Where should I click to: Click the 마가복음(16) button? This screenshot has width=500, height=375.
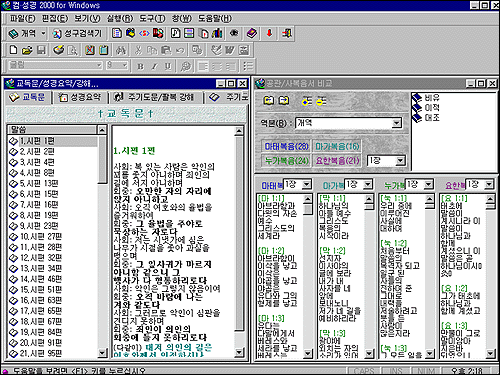pyautogui.click(x=337, y=146)
